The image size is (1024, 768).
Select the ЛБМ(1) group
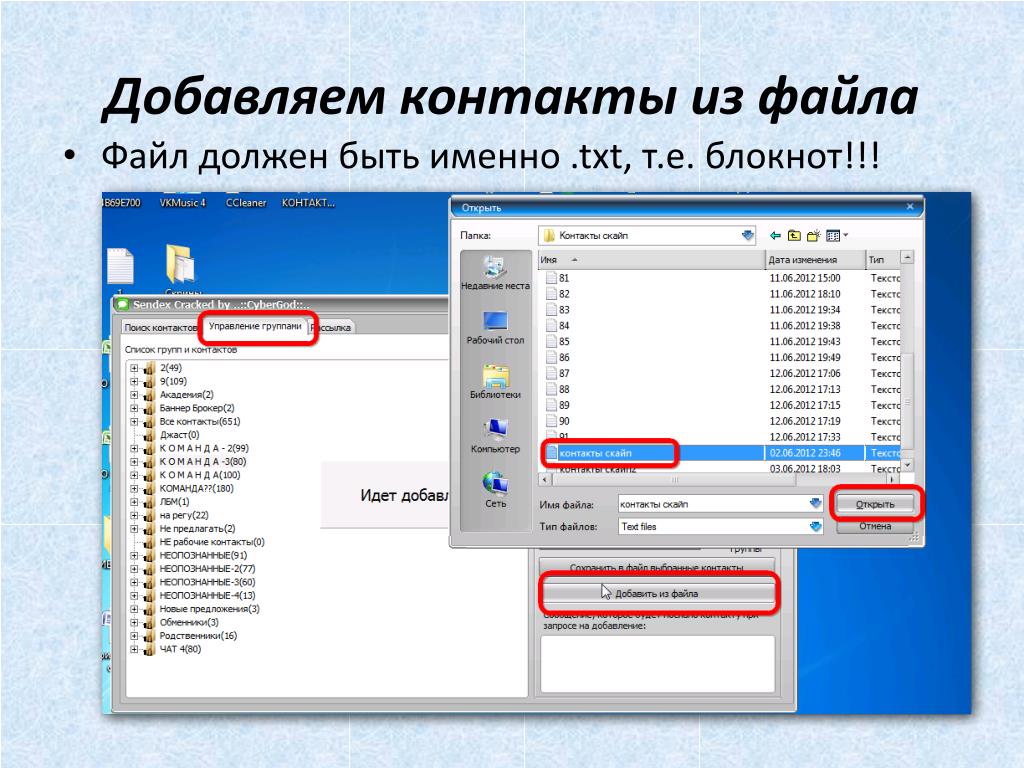pos(174,502)
